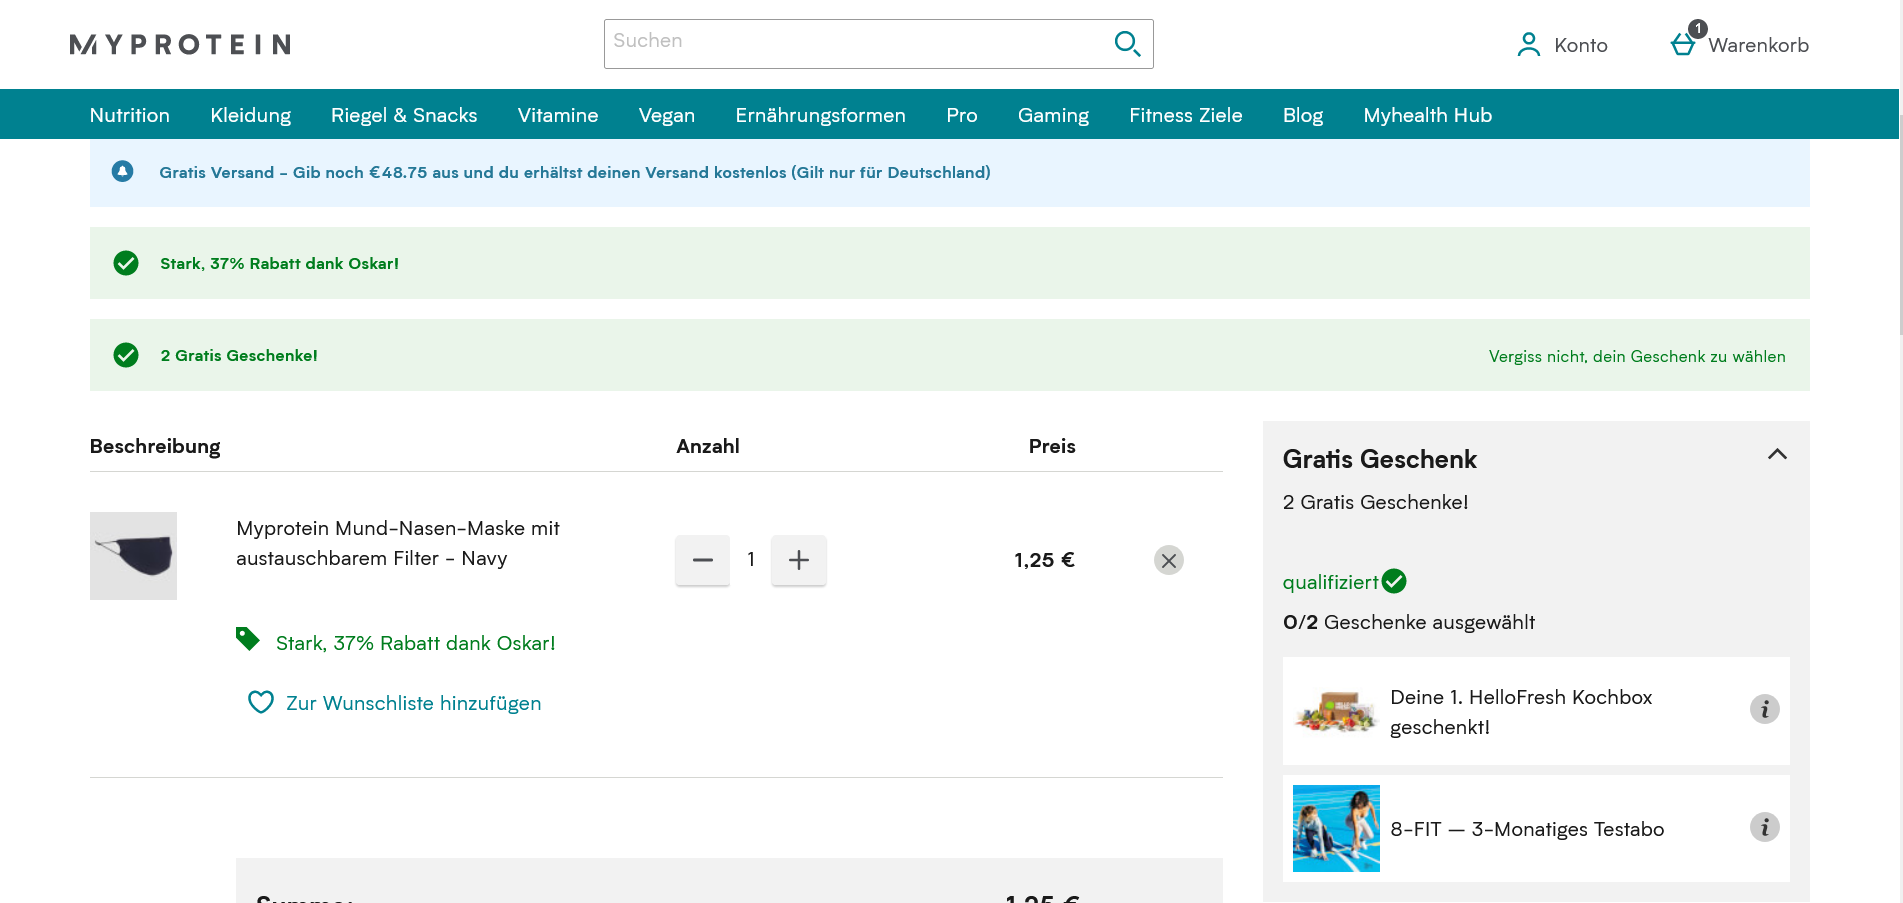Screen dimensions: 1903x903
Task: Open the Riegel & Snacks menu
Action: tap(404, 115)
